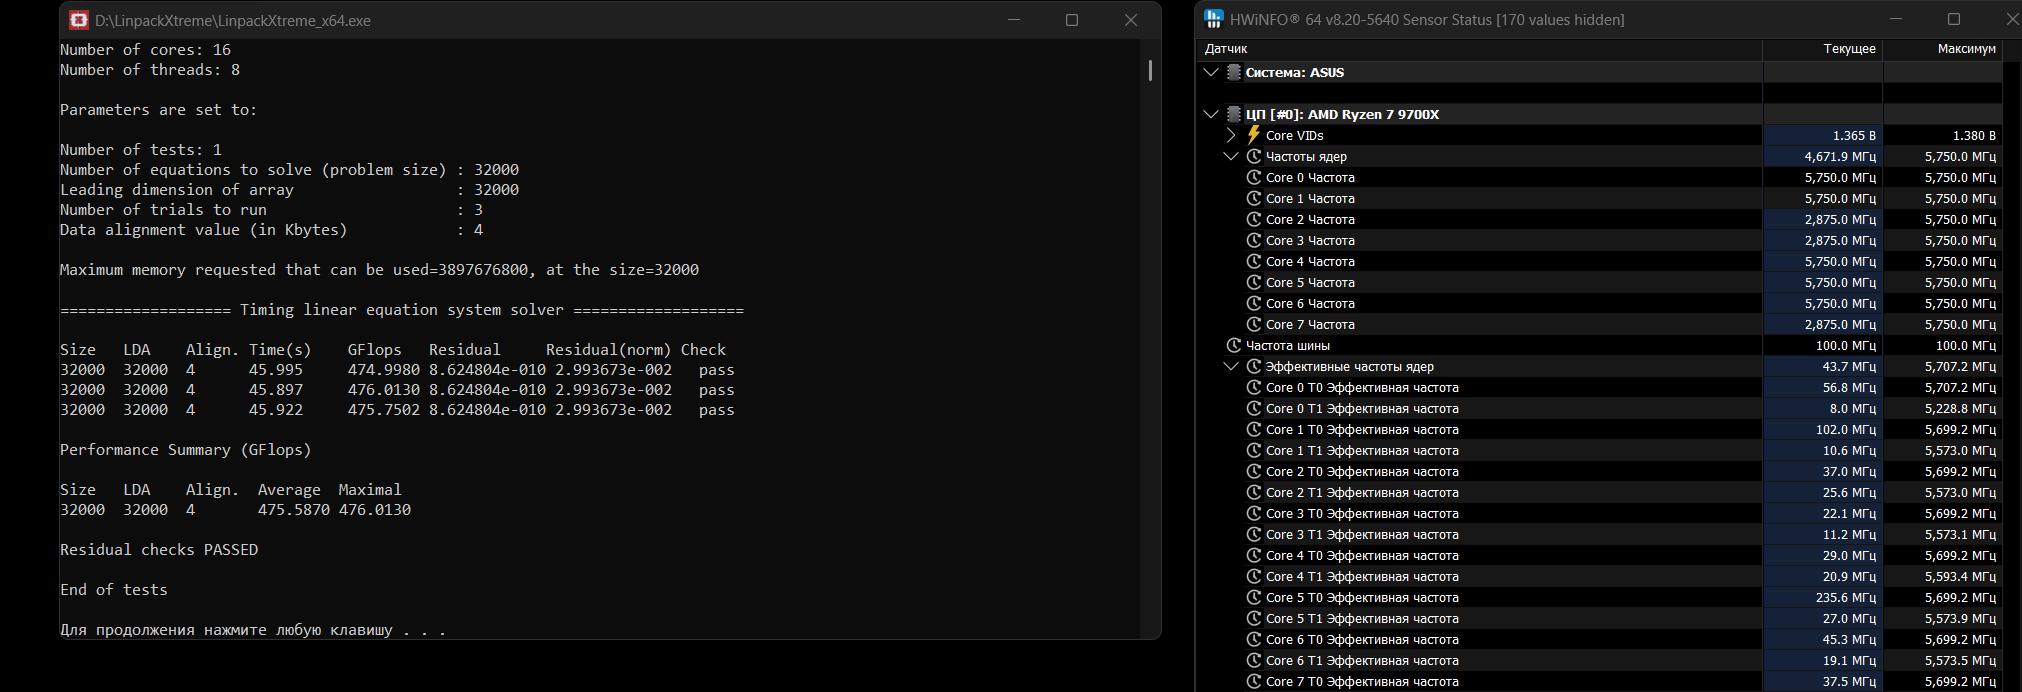Maximize the LinpackXtreme console window

click(x=1072, y=20)
